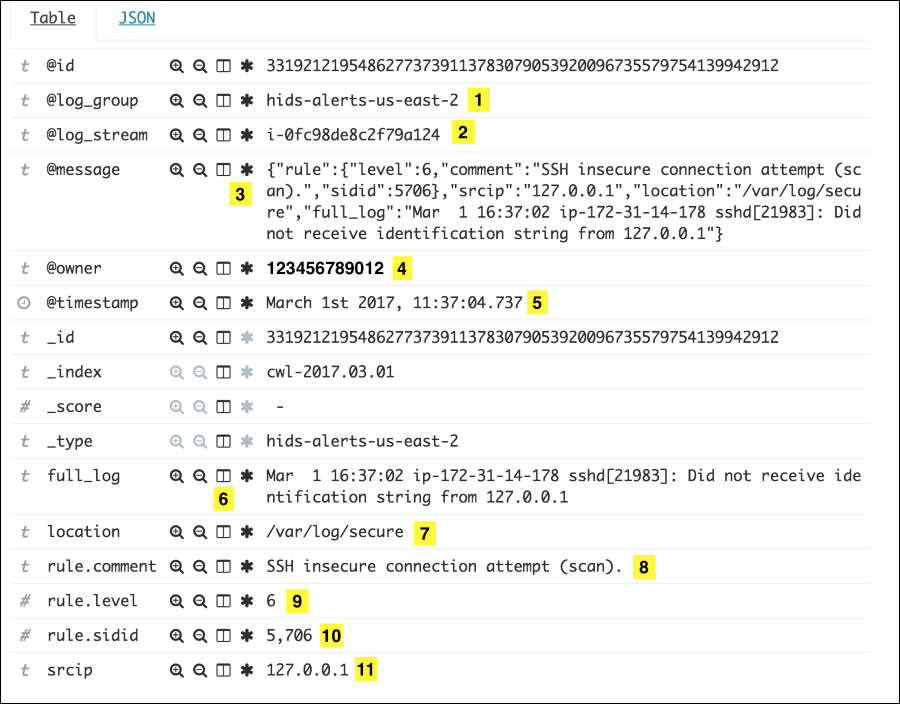Filter for value on @log_group field
The width and height of the screenshot is (900, 705).
[176, 100]
